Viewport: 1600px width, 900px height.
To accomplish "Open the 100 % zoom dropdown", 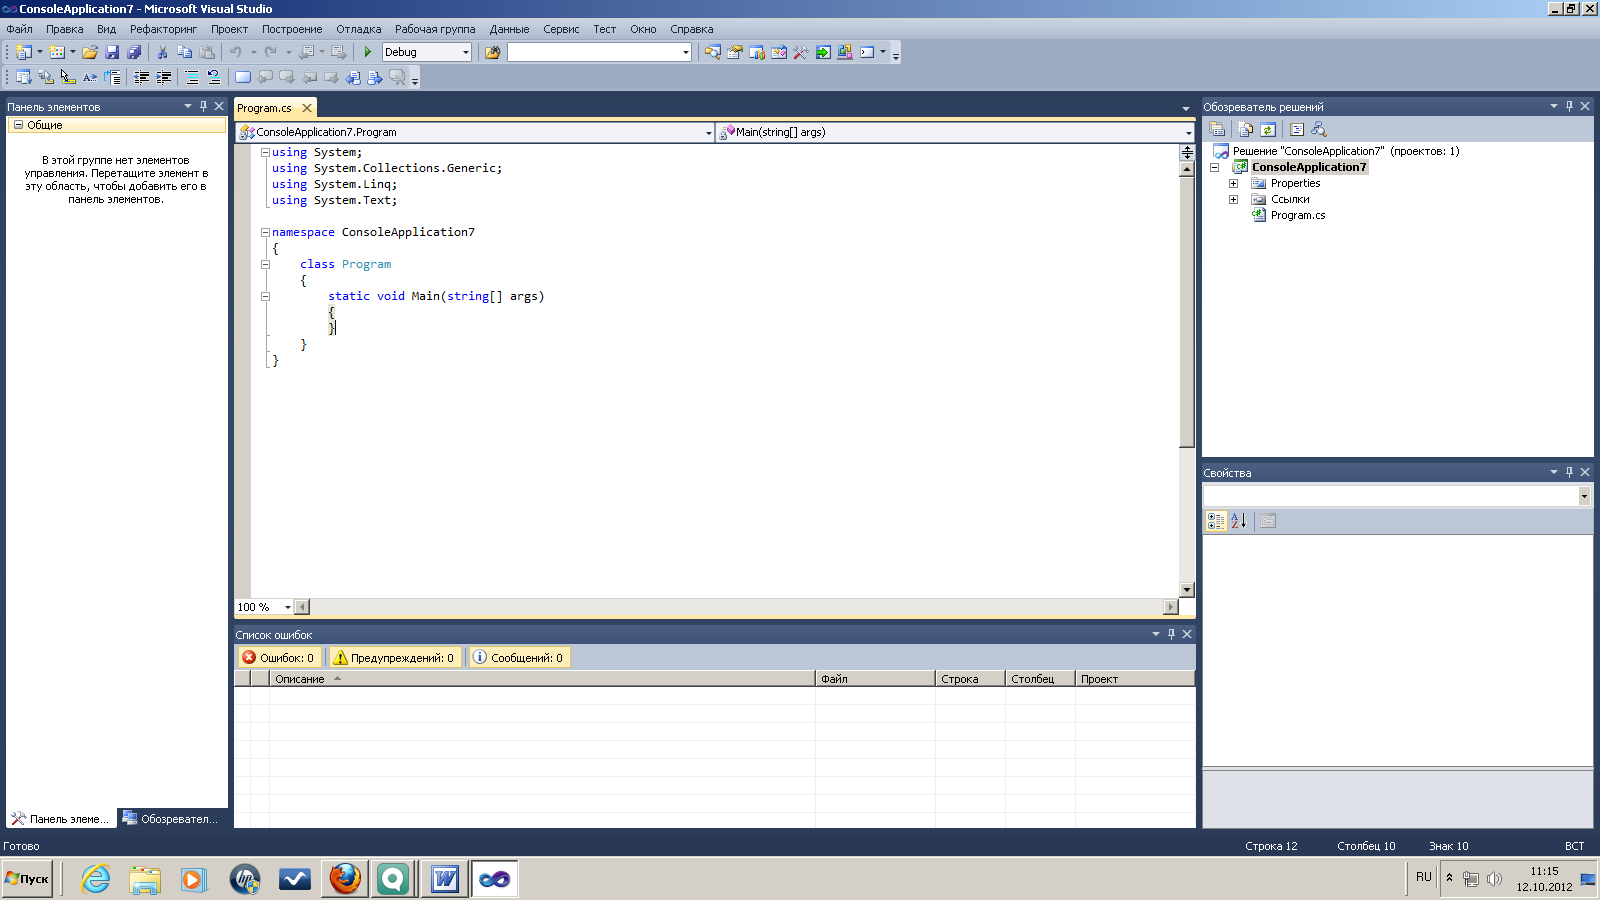I will [287, 607].
